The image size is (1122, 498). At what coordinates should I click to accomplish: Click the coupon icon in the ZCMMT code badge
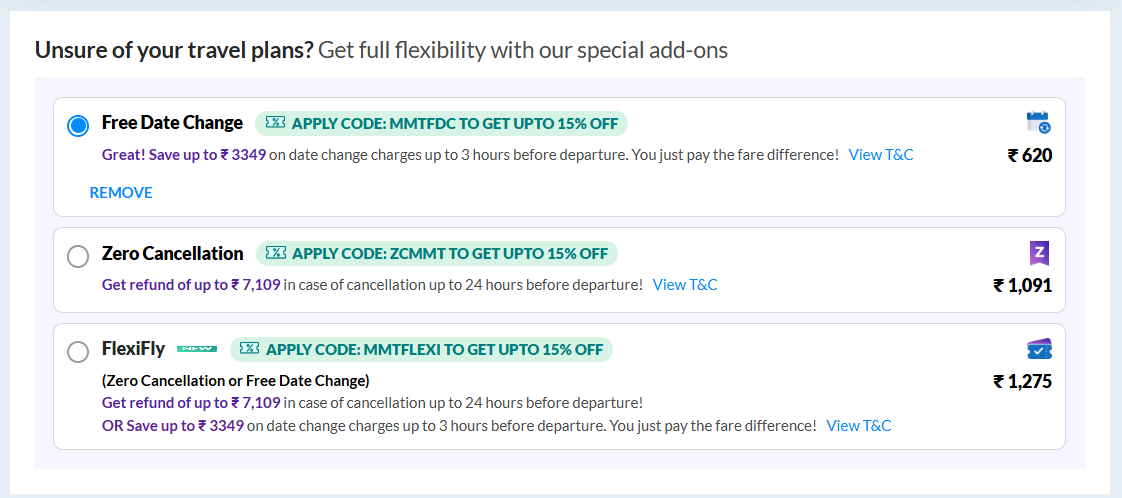(276, 253)
